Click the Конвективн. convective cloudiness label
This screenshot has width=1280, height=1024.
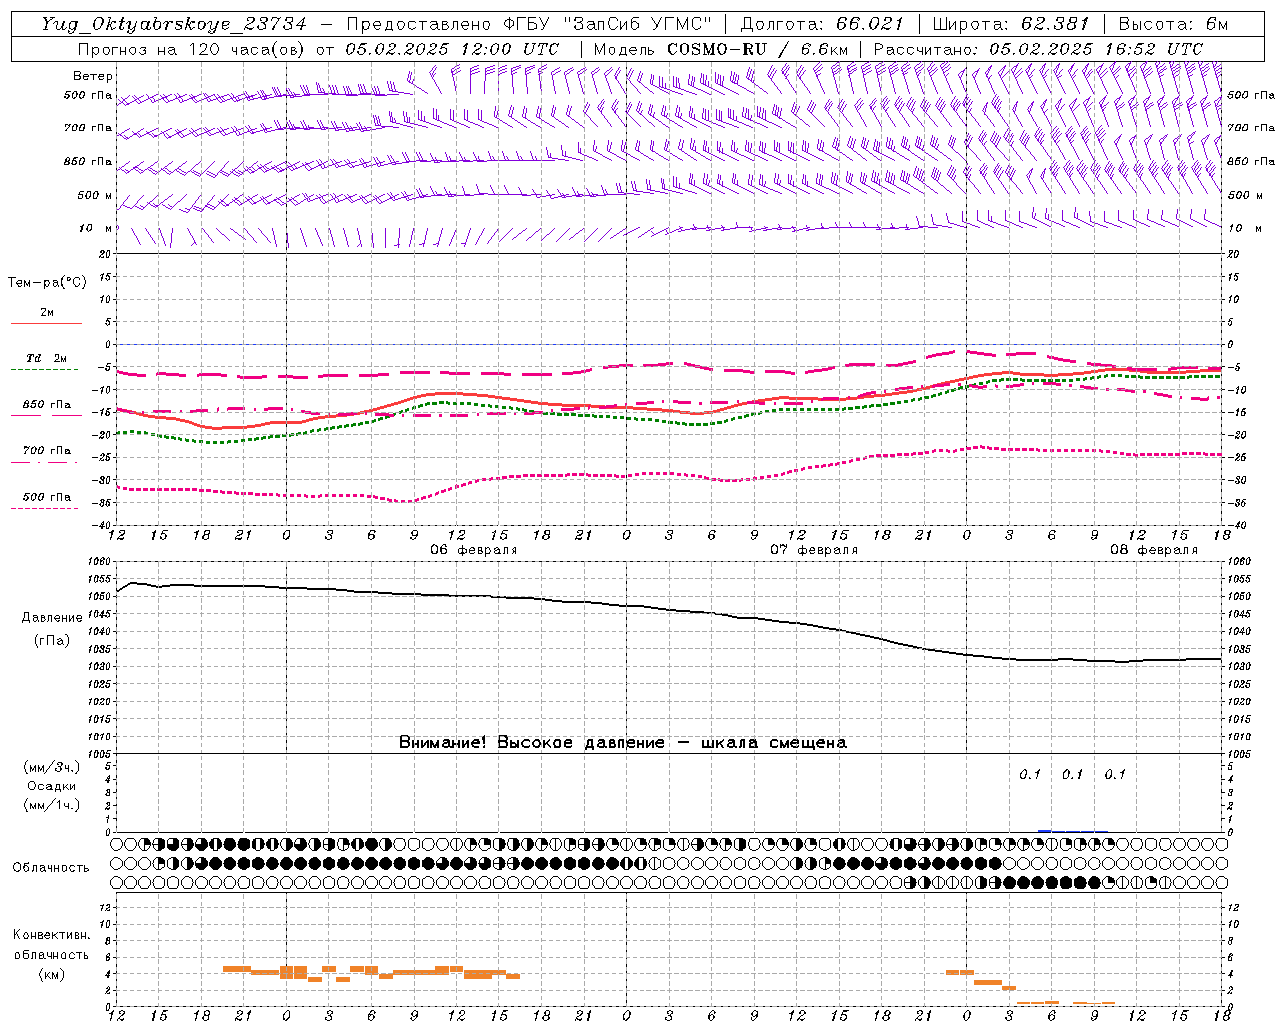coord(51,935)
